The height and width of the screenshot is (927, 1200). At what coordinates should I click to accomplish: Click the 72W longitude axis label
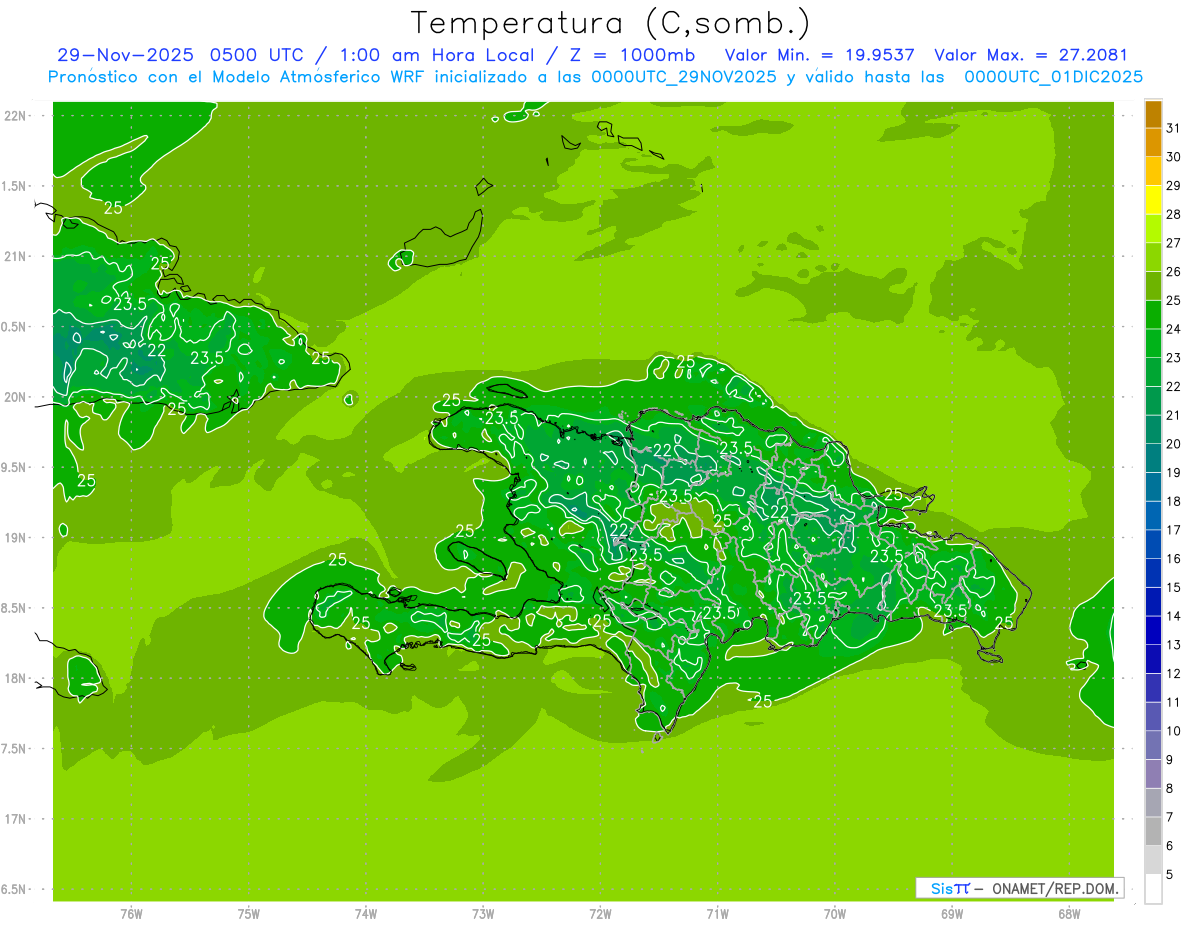click(600, 913)
